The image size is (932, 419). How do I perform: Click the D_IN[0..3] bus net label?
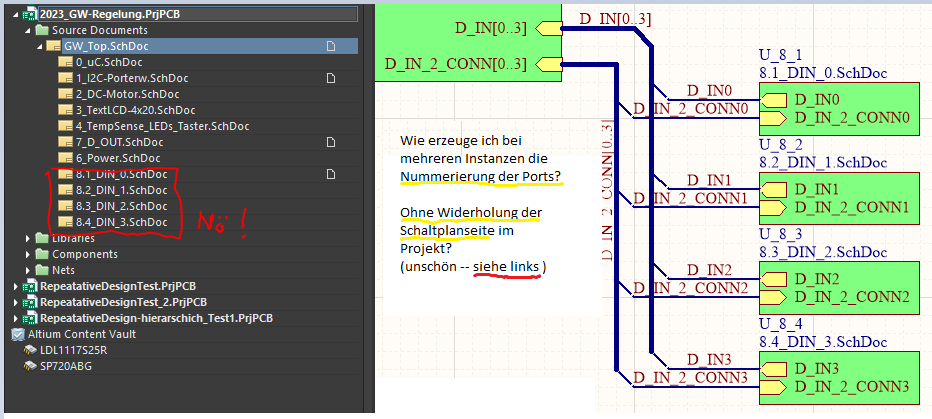615,20
